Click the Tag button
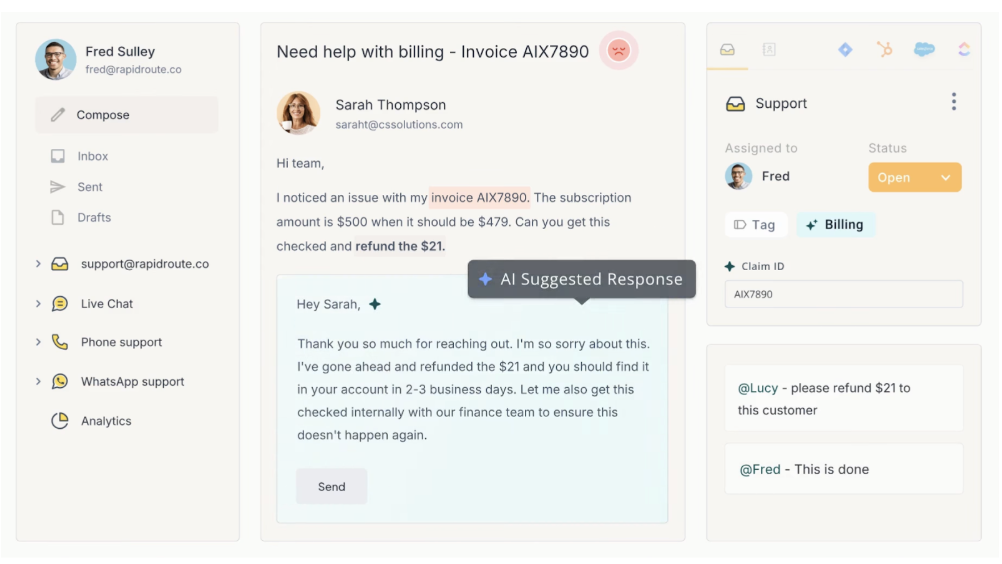This screenshot has height=564, width=1002. pos(755,225)
